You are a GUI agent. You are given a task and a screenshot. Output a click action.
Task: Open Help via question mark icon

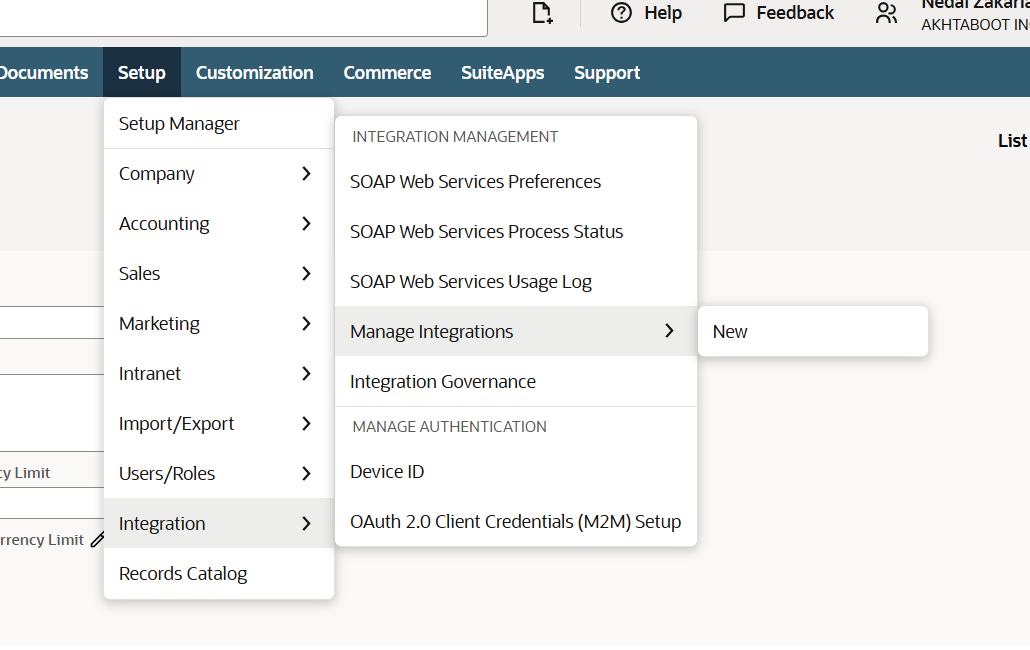tap(621, 12)
